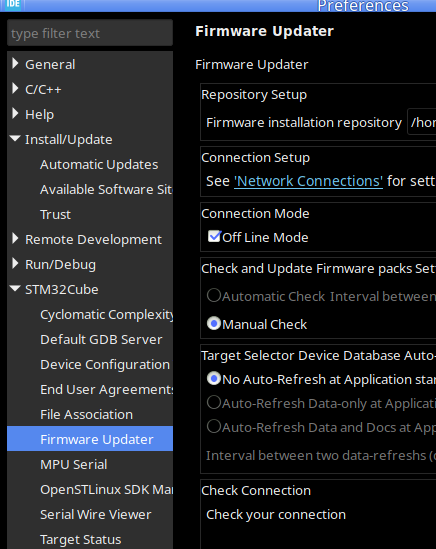Select Run/Debug label in tree
Screen dimensions: 436x549
pos(60,265)
